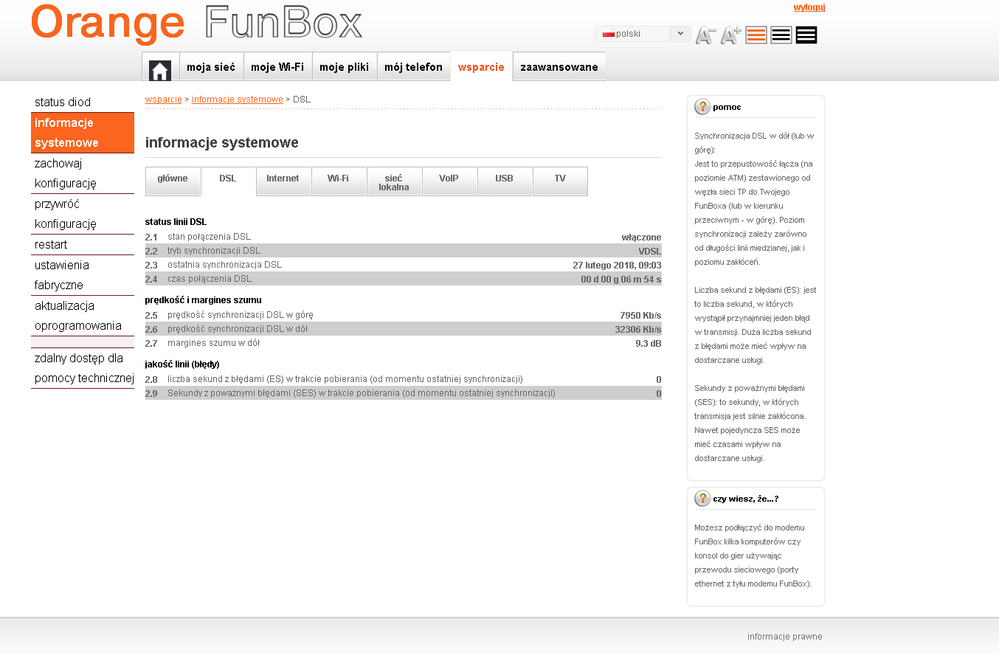The height and width of the screenshot is (672, 999).
Task: Click the wyloguj logout link
Action: click(x=808, y=7)
